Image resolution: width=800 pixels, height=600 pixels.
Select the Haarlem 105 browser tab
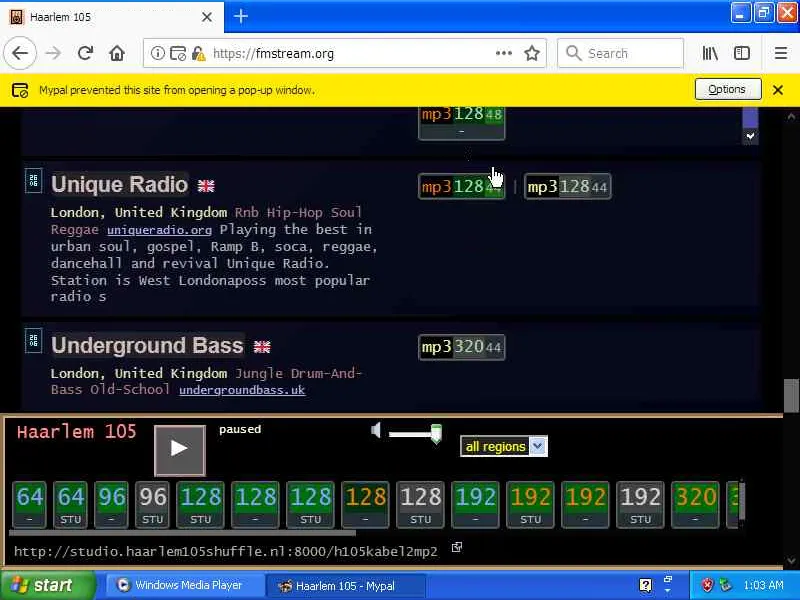(x=111, y=17)
